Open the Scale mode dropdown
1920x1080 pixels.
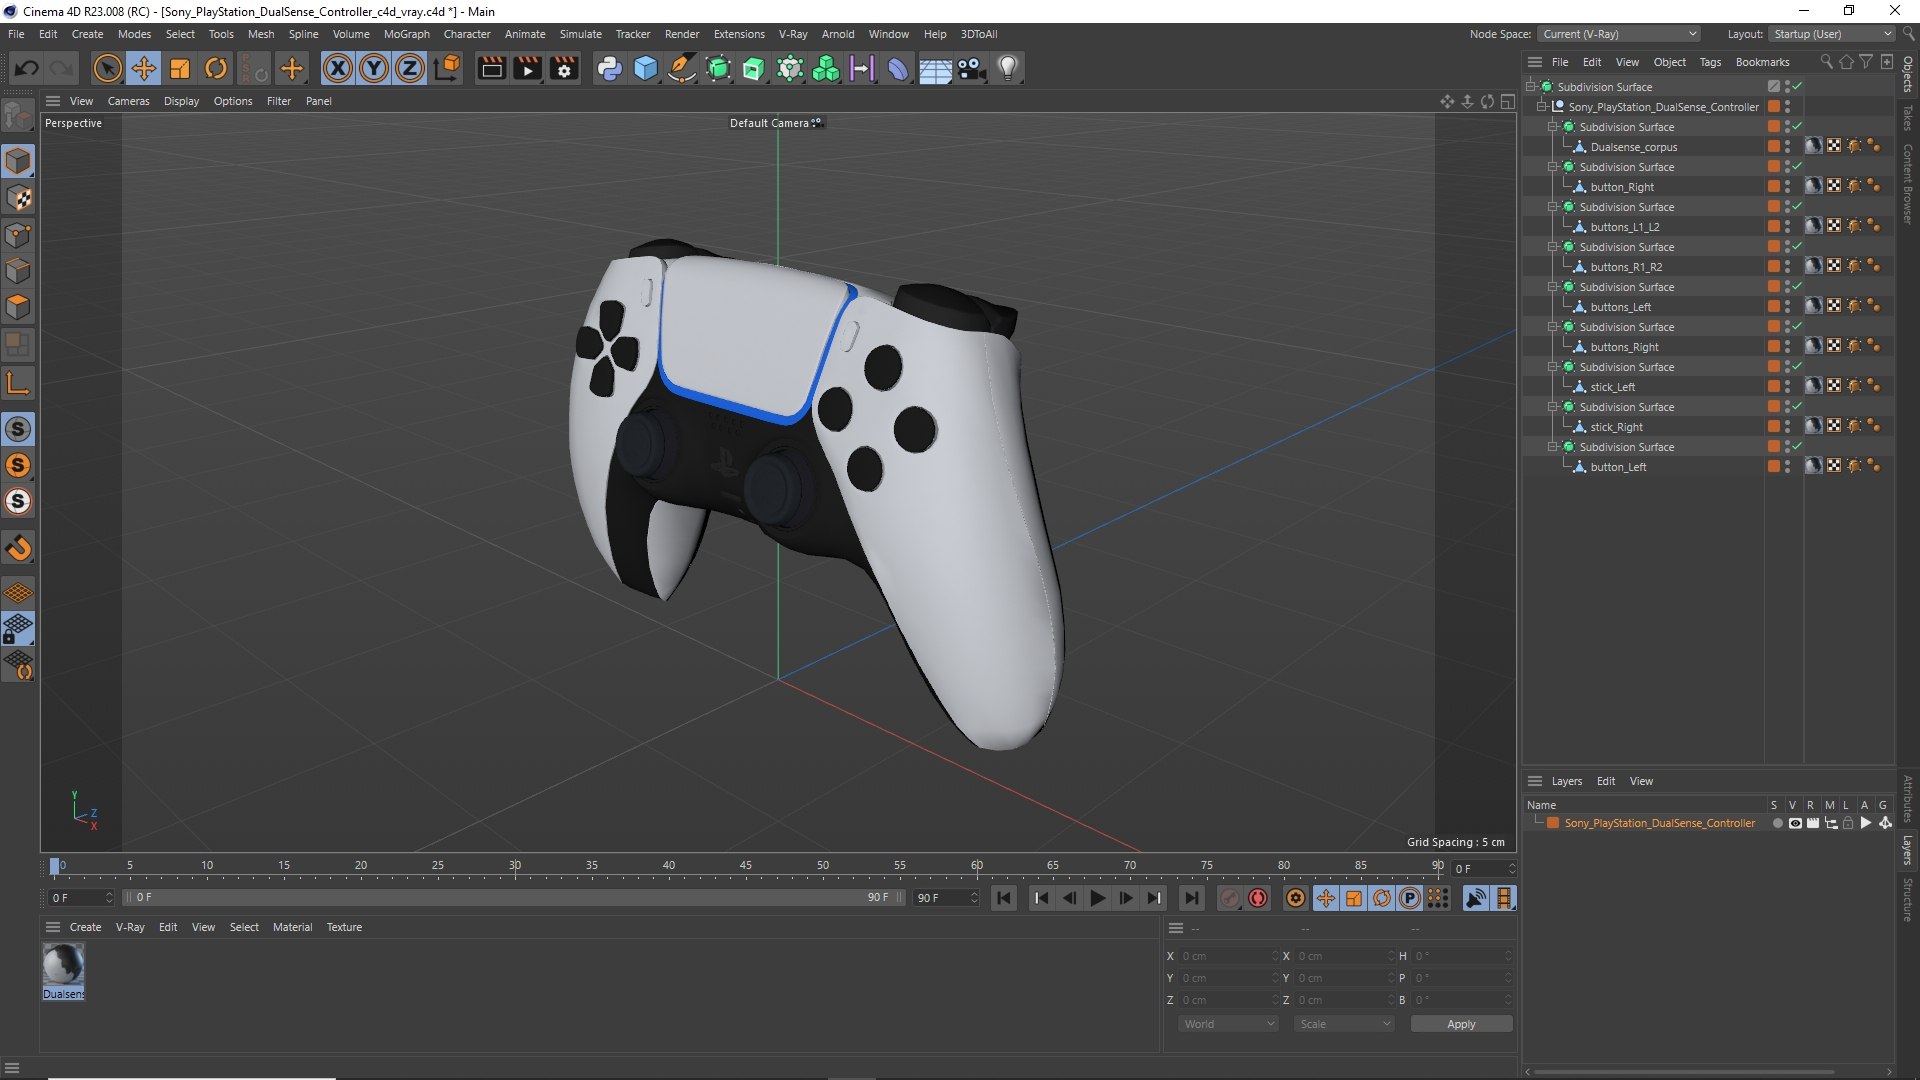coord(1344,1024)
